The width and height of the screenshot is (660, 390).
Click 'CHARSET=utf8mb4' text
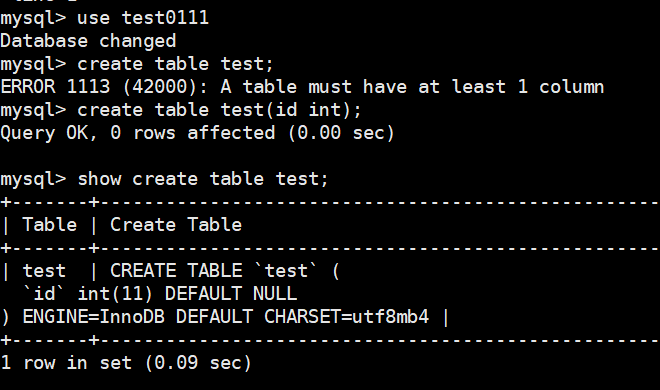346,317
